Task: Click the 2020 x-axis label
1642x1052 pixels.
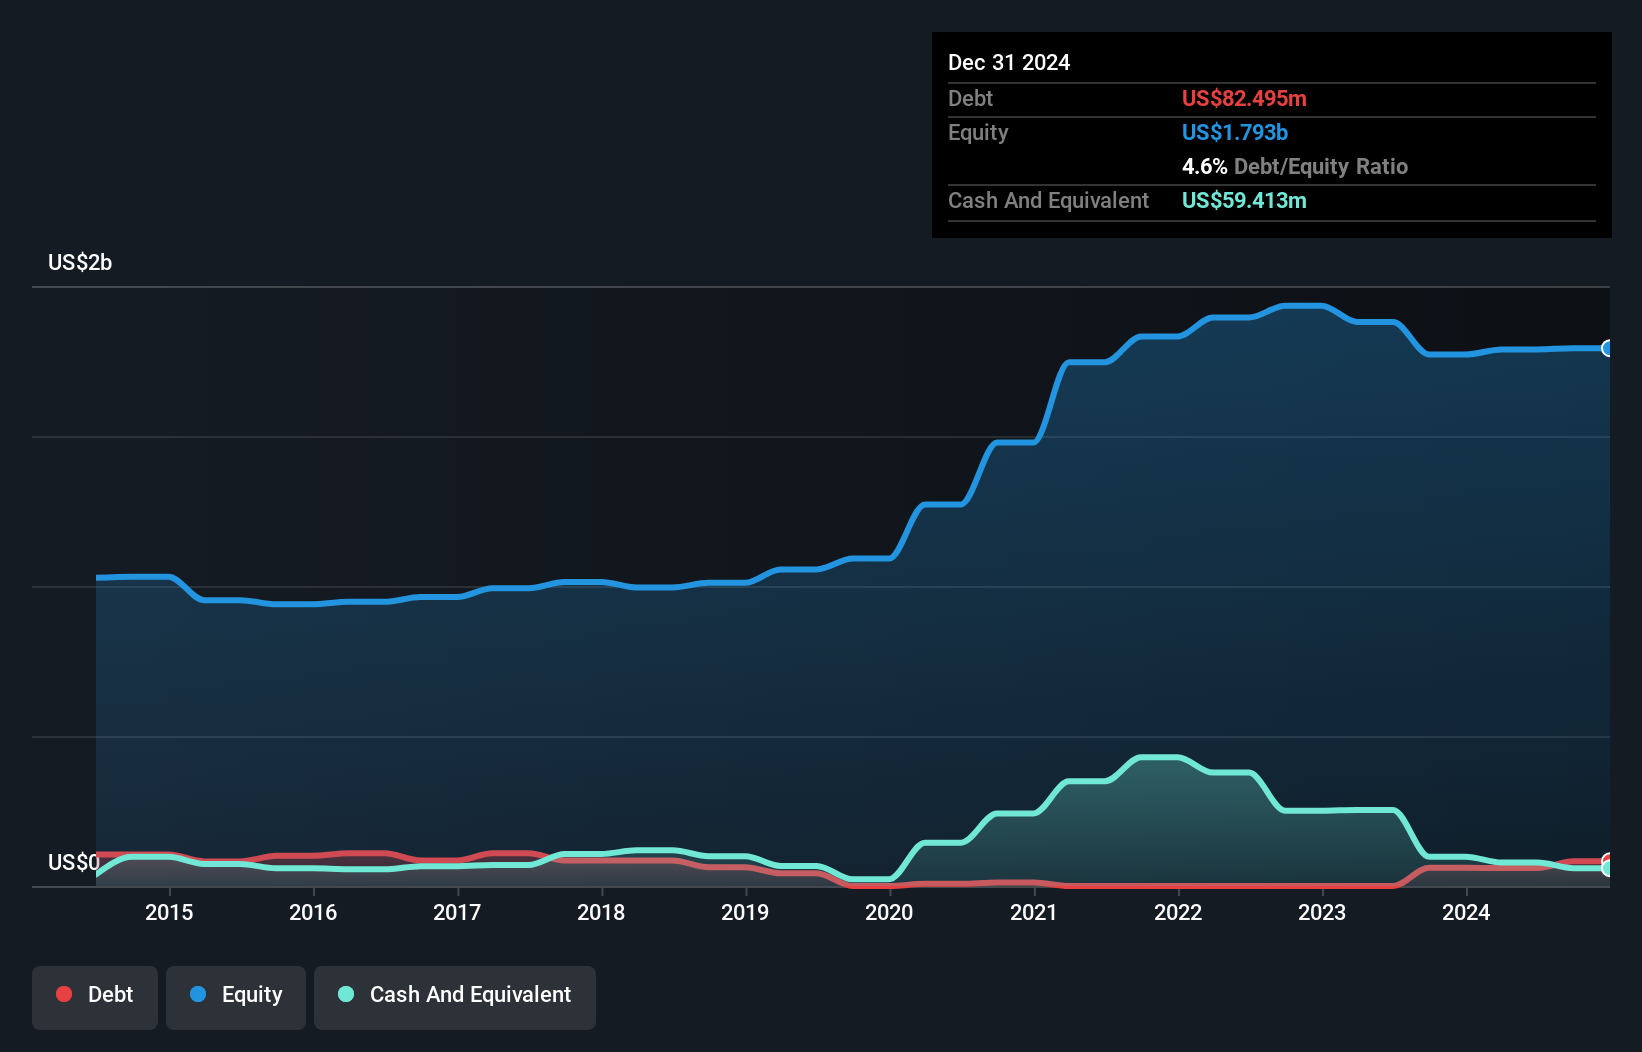Action: point(889,912)
